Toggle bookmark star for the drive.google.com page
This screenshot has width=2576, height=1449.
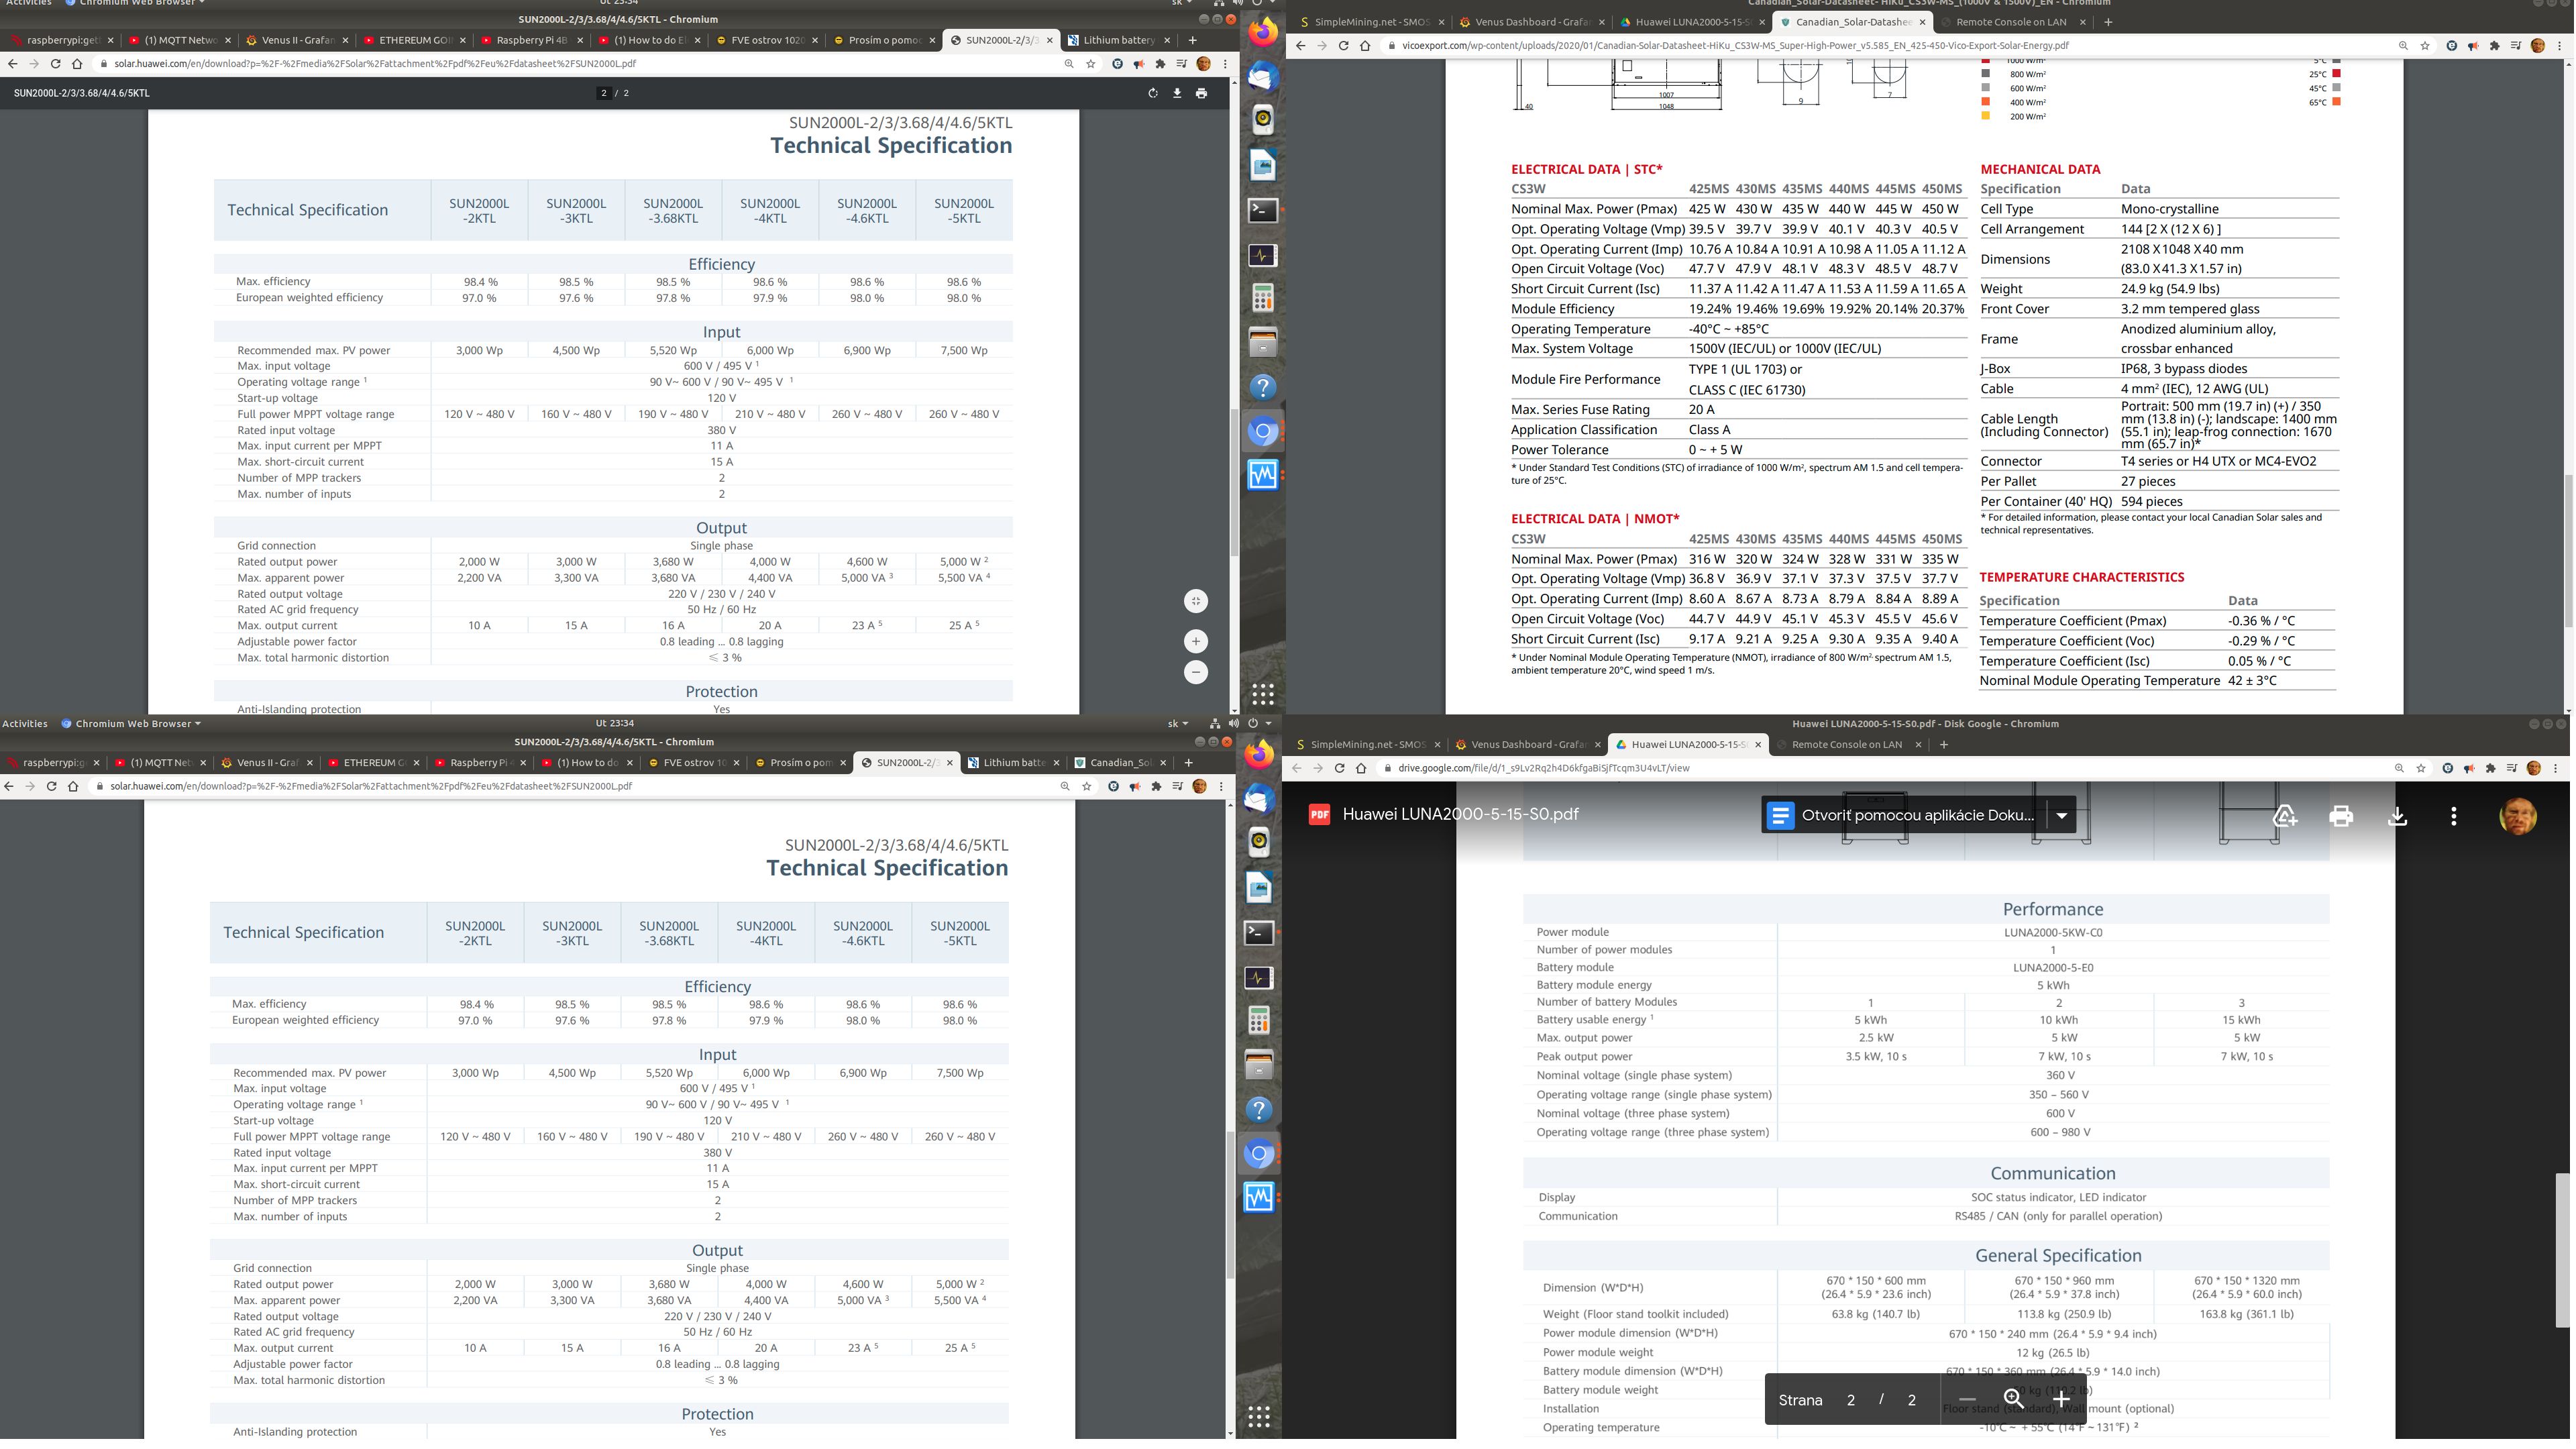tap(2420, 768)
